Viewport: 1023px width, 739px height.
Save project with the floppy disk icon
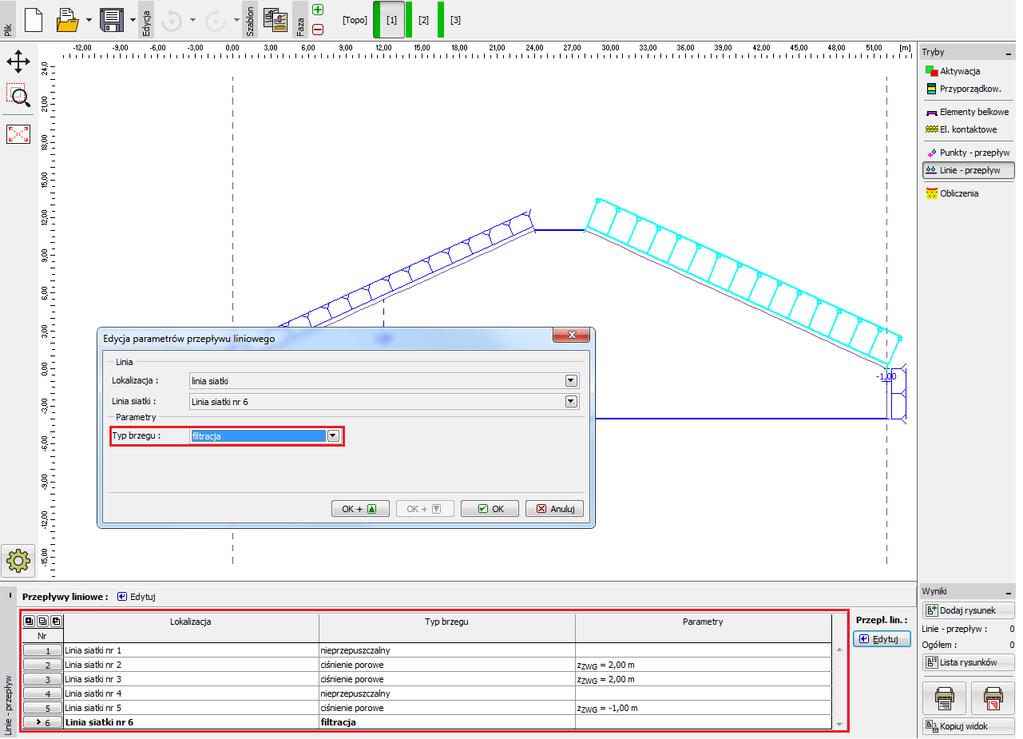point(112,20)
